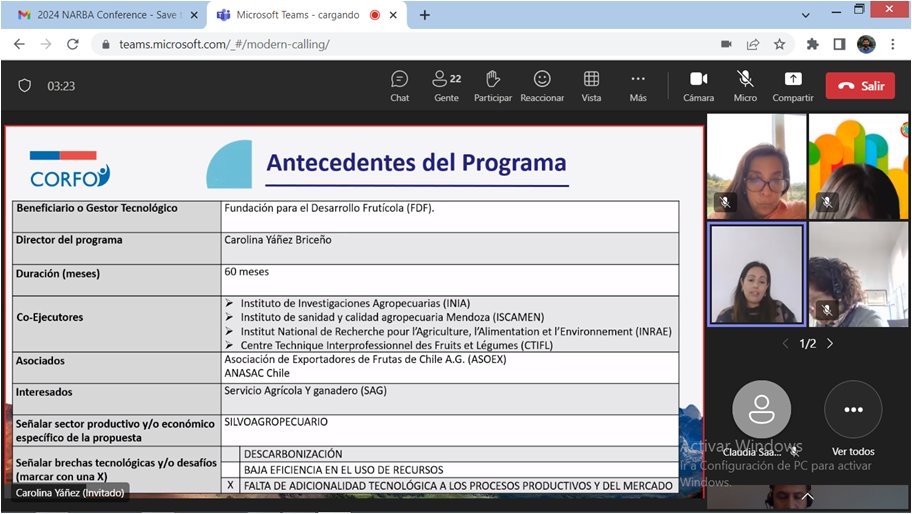Image resolution: width=912 pixels, height=514 pixels.
Task: Close the Microsoft Teams tab
Action: click(x=393, y=15)
